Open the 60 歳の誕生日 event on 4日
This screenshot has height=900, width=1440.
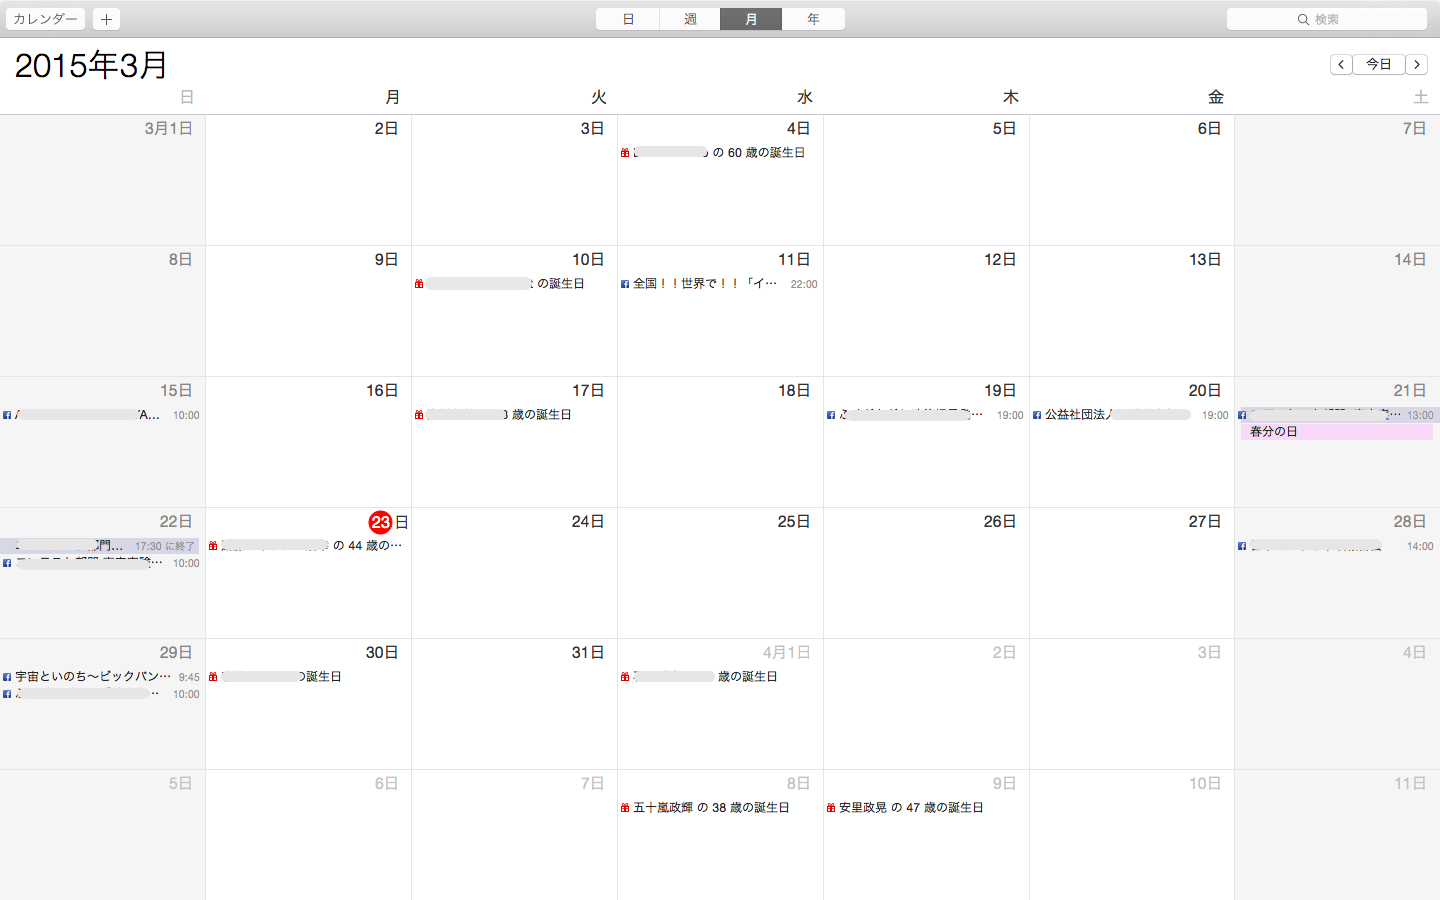pyautogui.click(x=719, y=153)
